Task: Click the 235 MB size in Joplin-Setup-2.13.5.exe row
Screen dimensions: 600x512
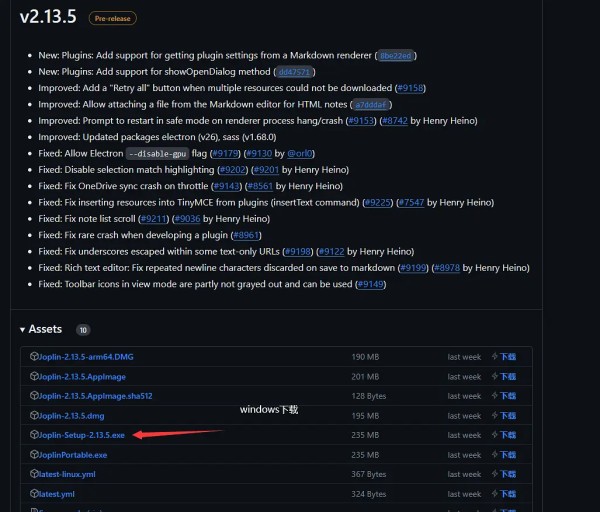Action: 365,435
